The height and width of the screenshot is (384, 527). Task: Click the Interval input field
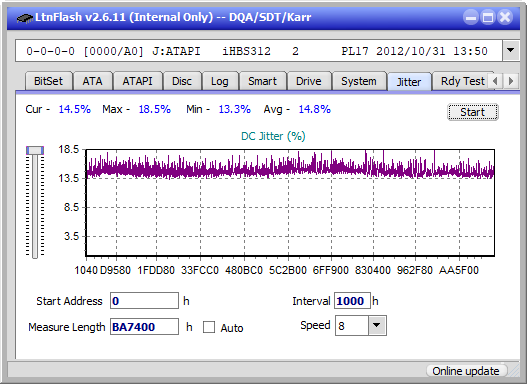pyautogui.click(x=352, y=301)
